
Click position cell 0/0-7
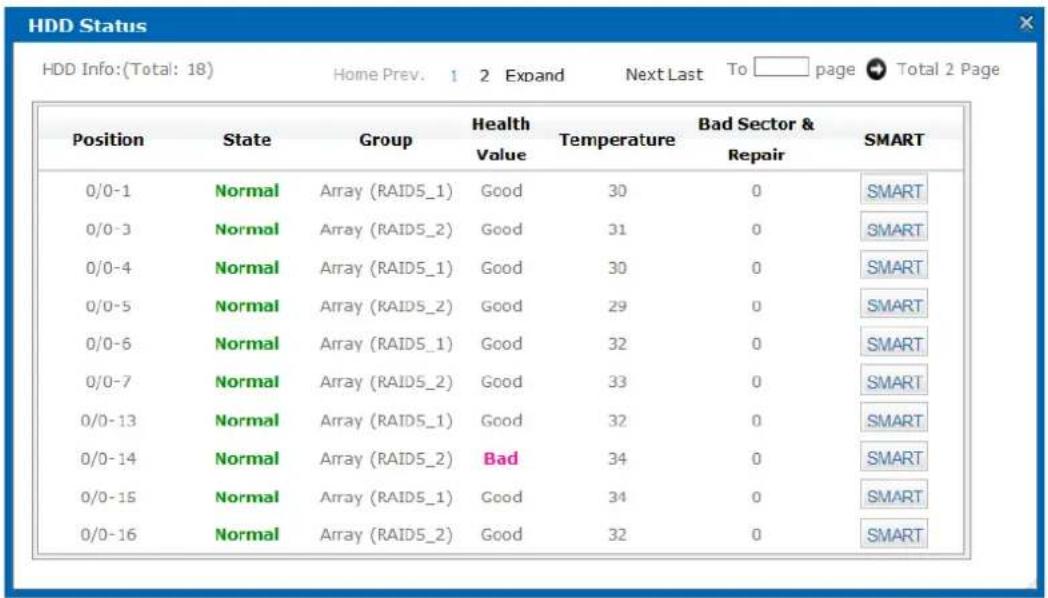(108, 382)
